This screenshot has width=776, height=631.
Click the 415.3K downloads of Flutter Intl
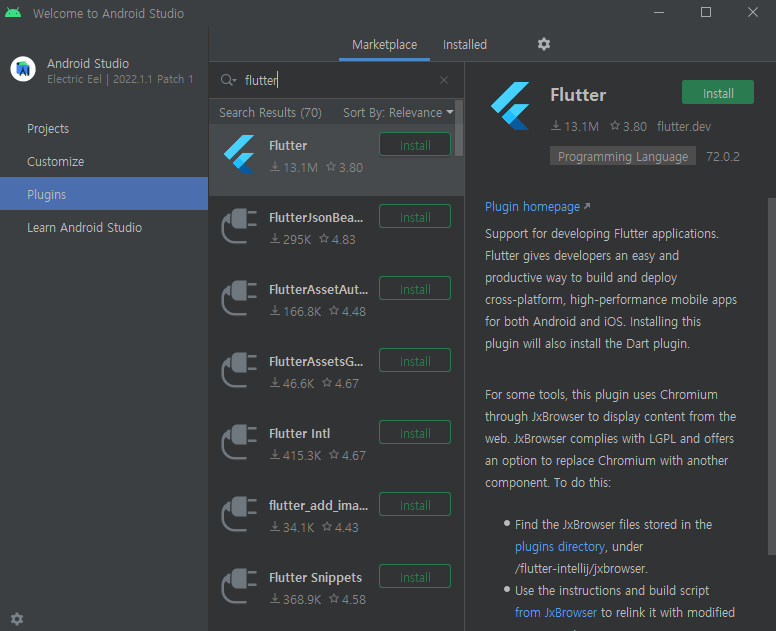point(295,455)
